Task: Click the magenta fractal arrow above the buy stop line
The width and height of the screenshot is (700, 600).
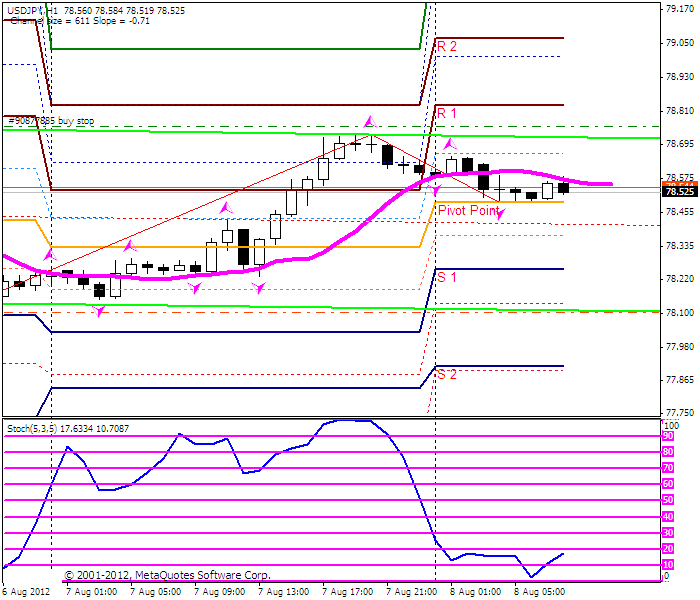Action: (370, 121)
